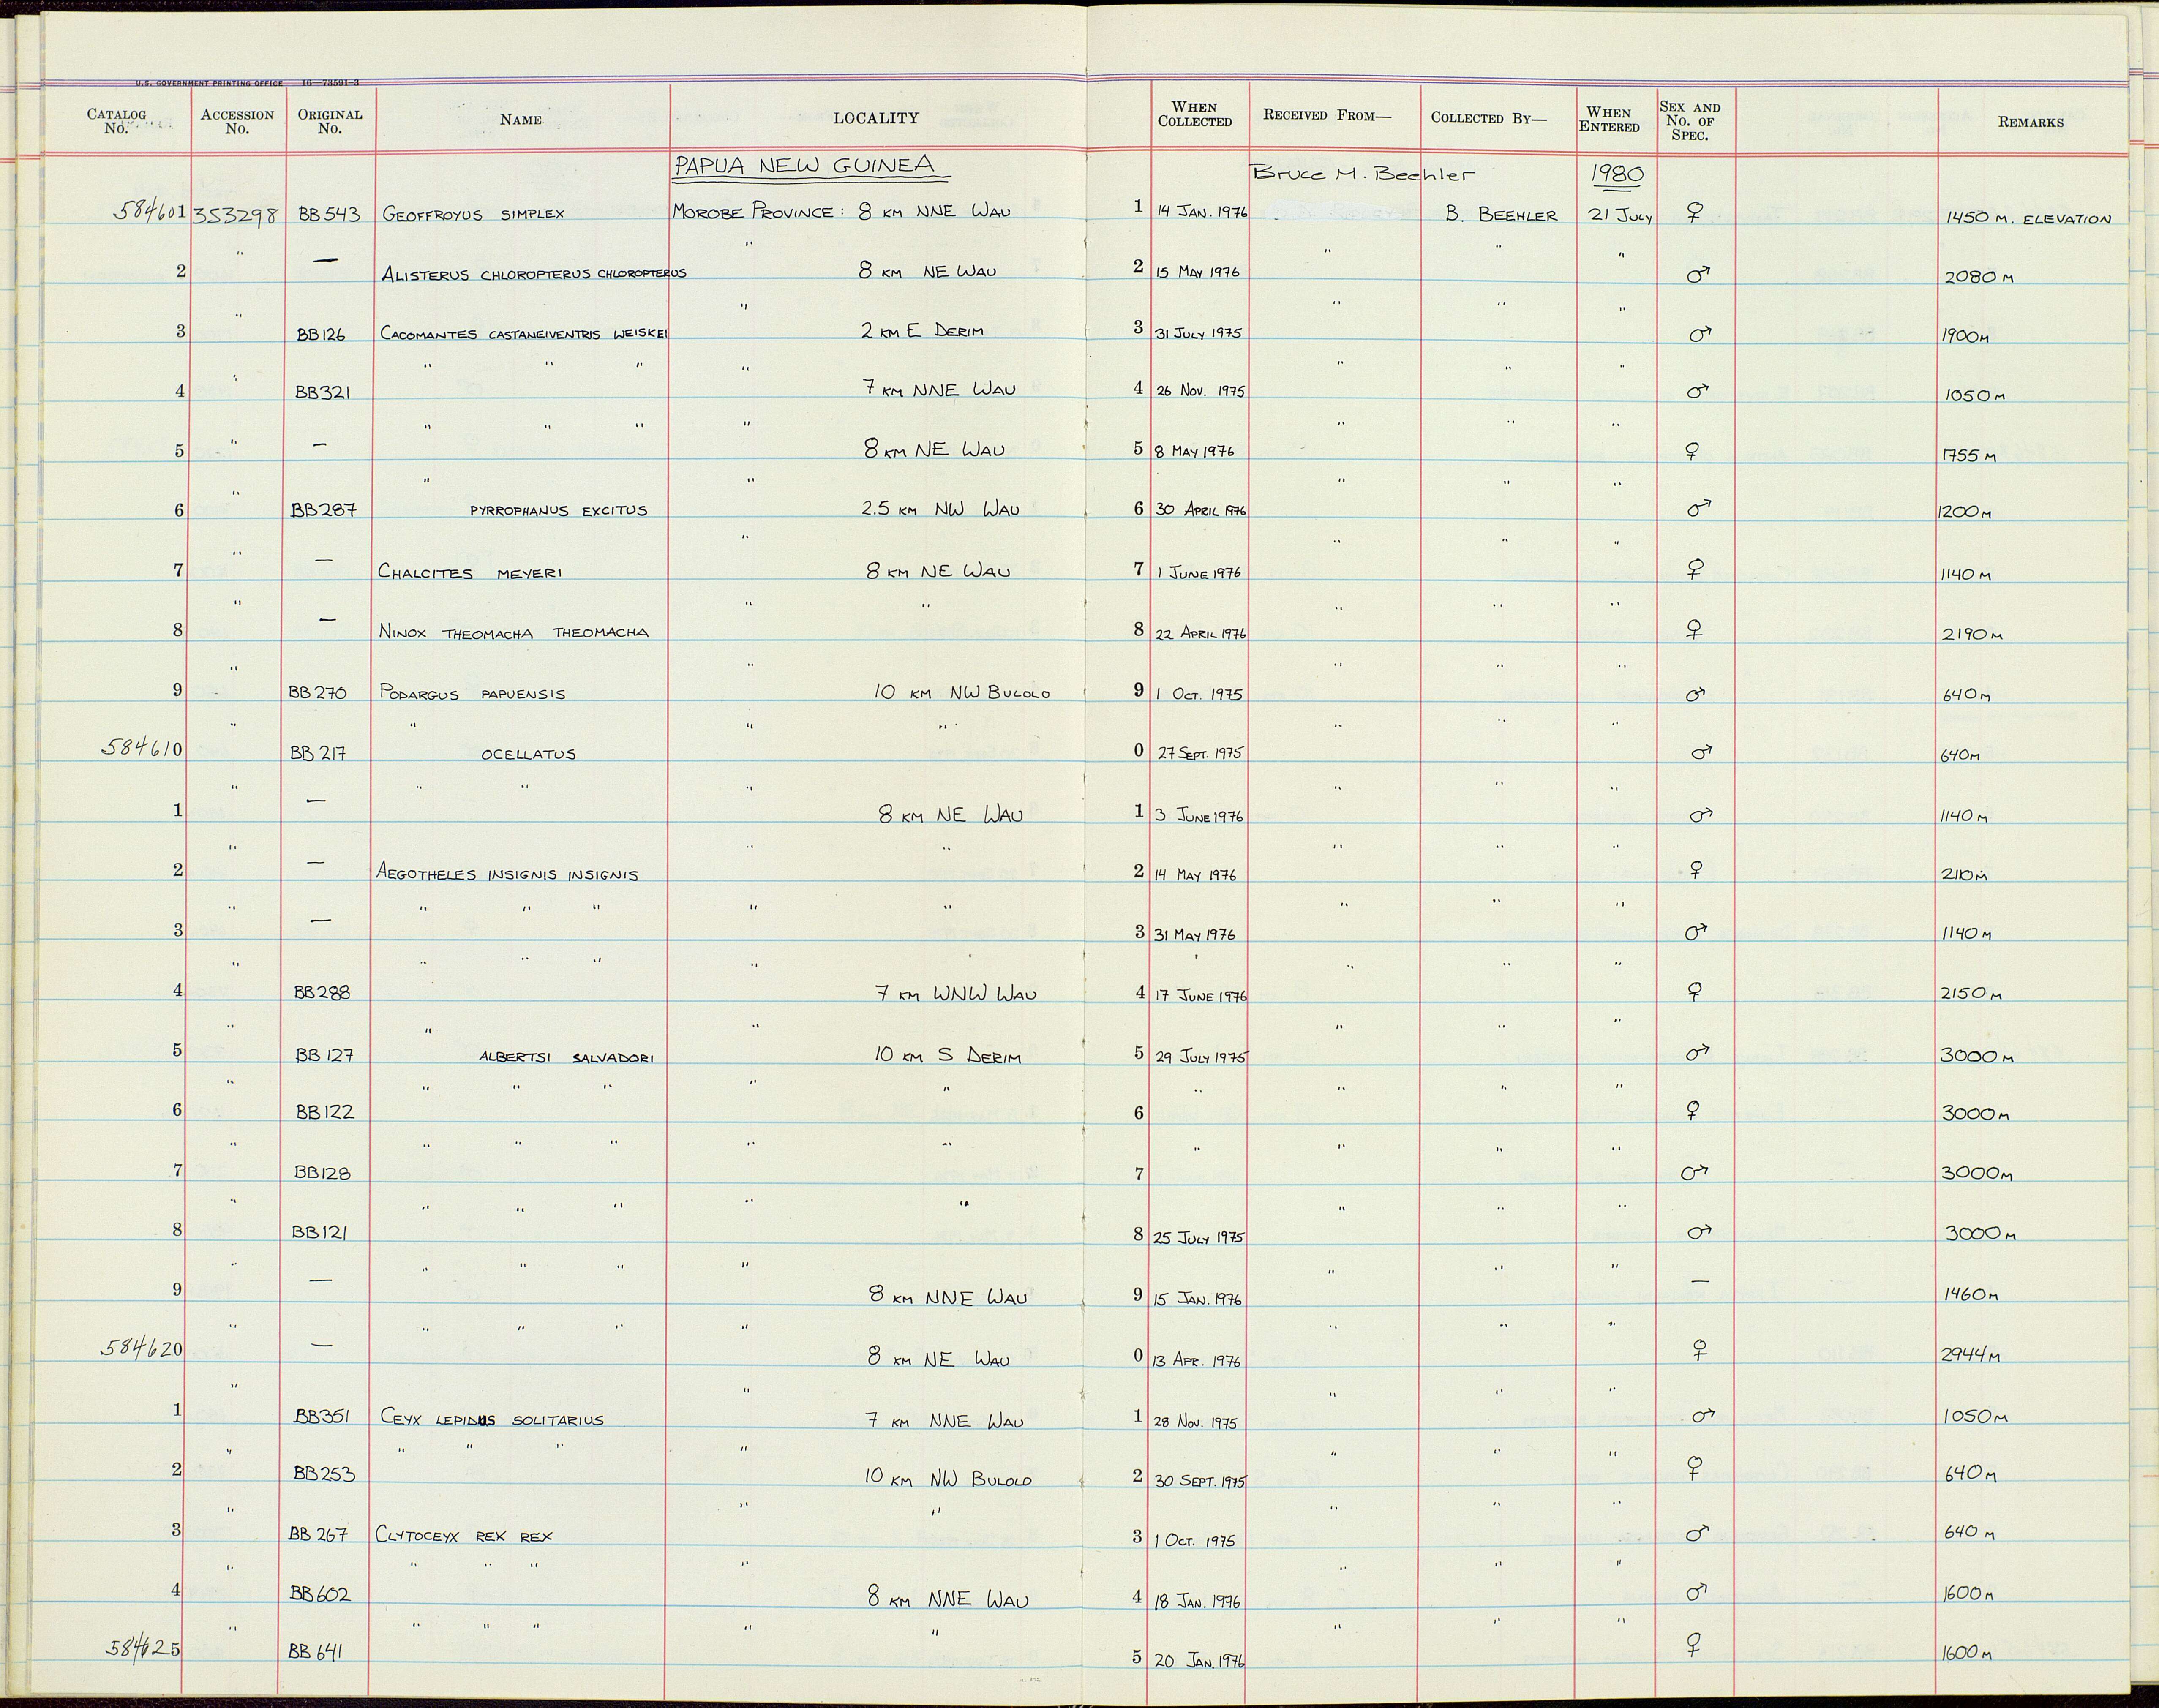Screen dimensions: 2159x1708
Task: Click the date '27 Sept. 1975'
Action: coord(1200,753)
